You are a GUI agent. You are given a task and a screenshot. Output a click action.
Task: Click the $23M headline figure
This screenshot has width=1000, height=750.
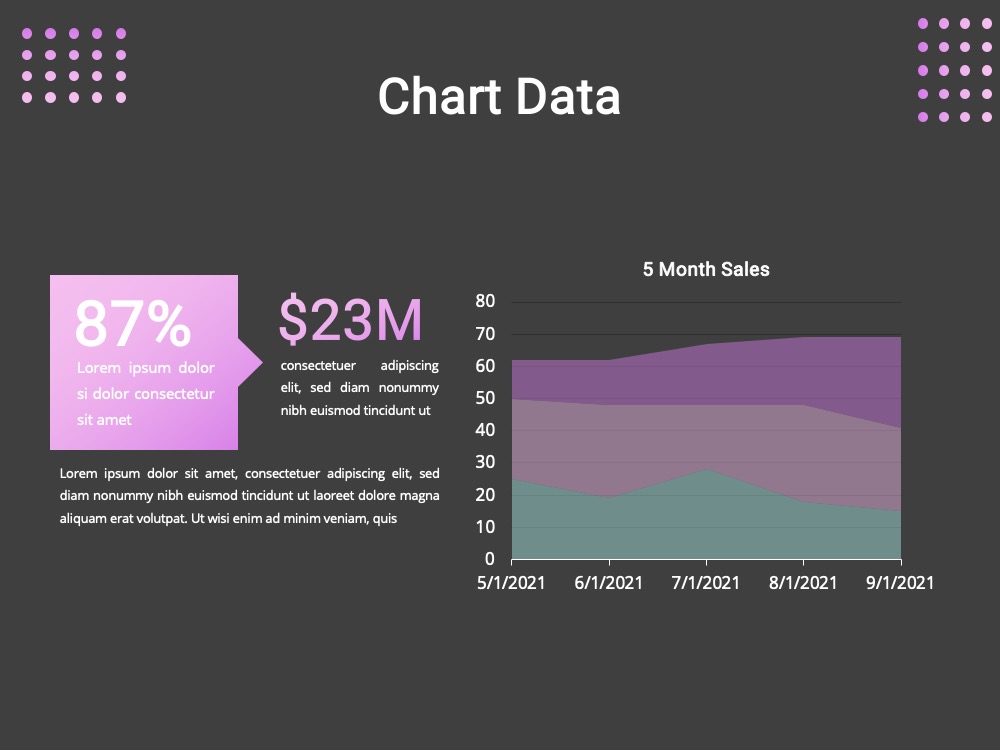(350, 319)
